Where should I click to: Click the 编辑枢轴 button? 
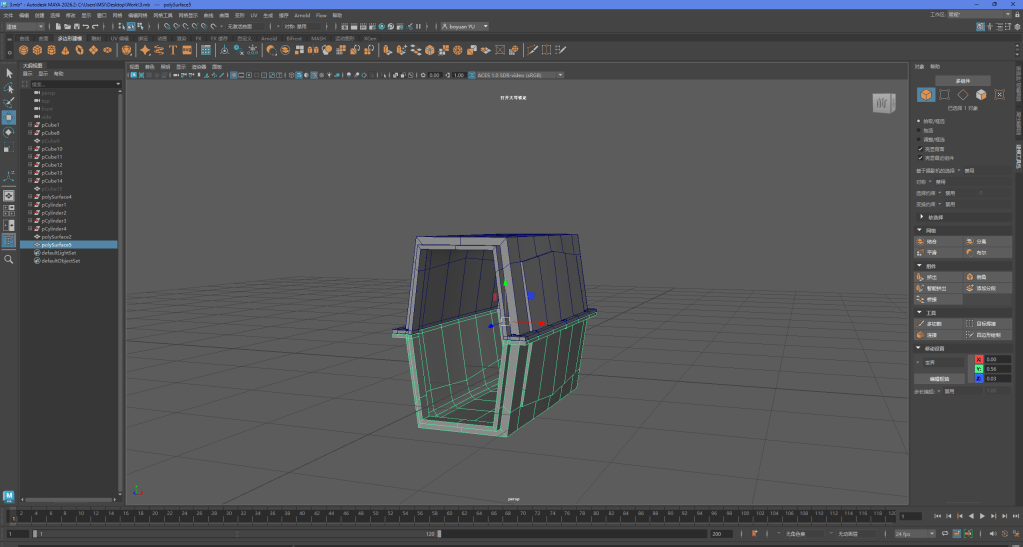pos(938,380)
